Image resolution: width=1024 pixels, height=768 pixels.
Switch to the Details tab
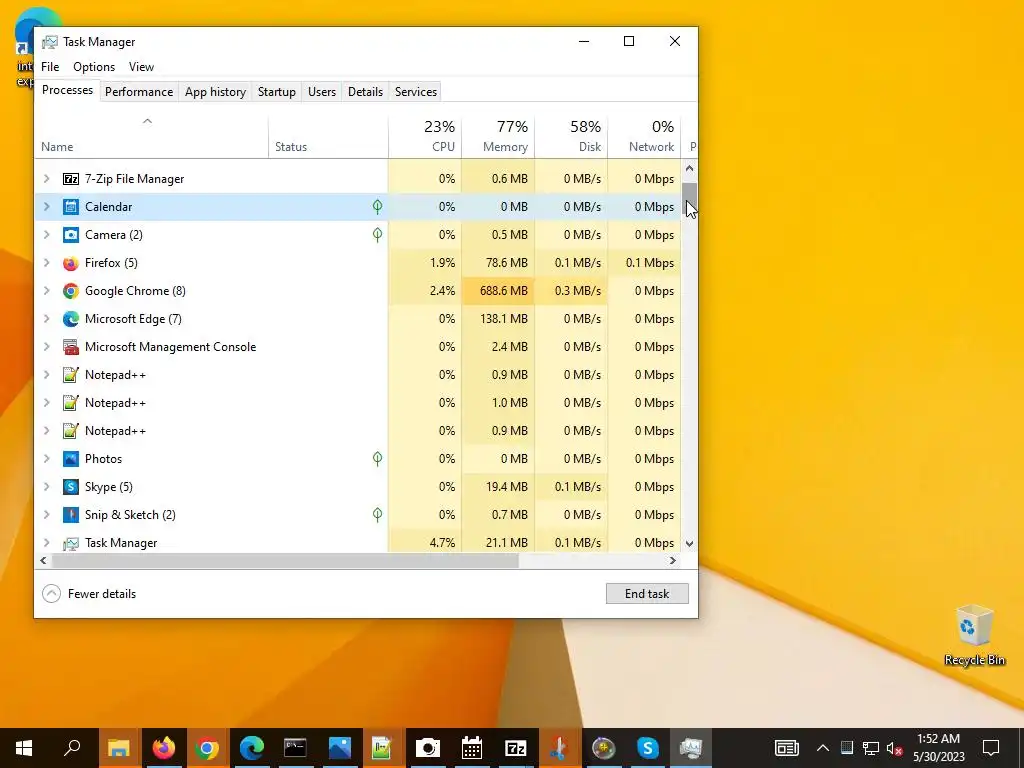[x=365, y=92]
